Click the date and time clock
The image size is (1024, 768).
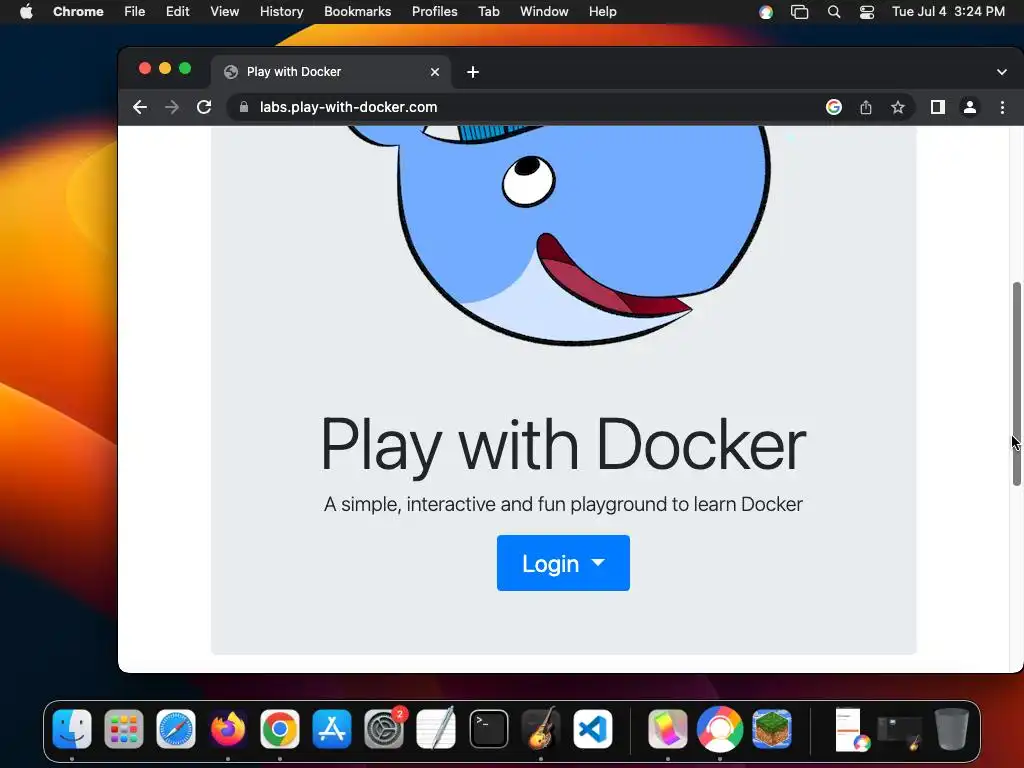tap(948, 12)
